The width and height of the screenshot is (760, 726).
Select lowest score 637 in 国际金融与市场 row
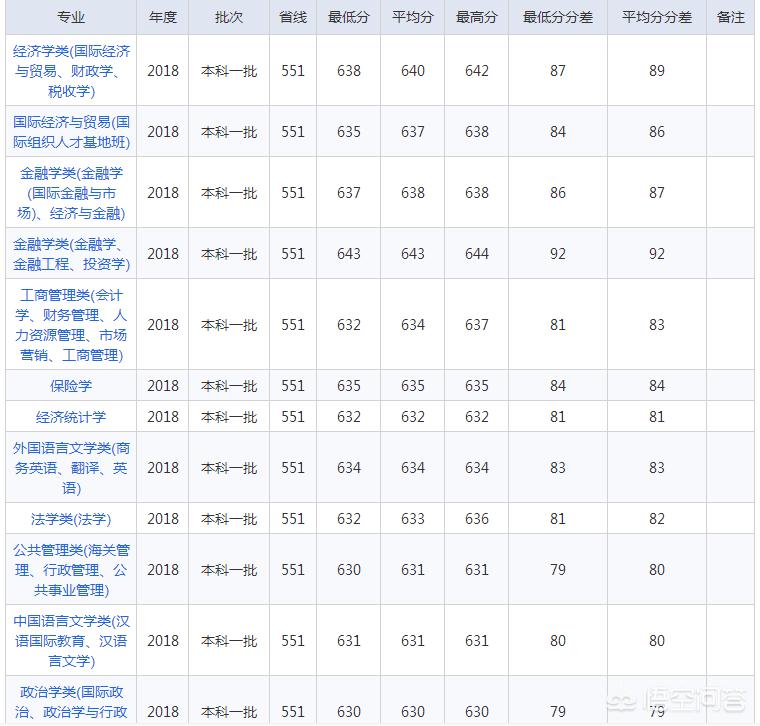(348, 193)
